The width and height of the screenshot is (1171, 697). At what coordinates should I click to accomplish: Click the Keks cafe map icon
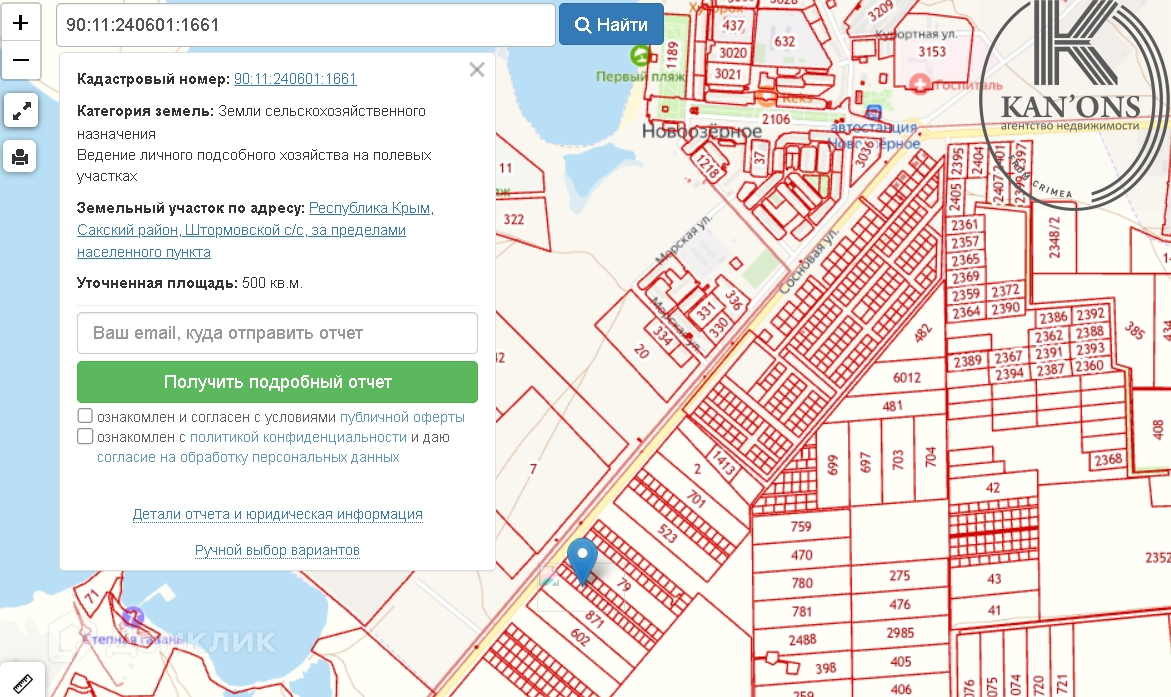(x=768, y=98)
